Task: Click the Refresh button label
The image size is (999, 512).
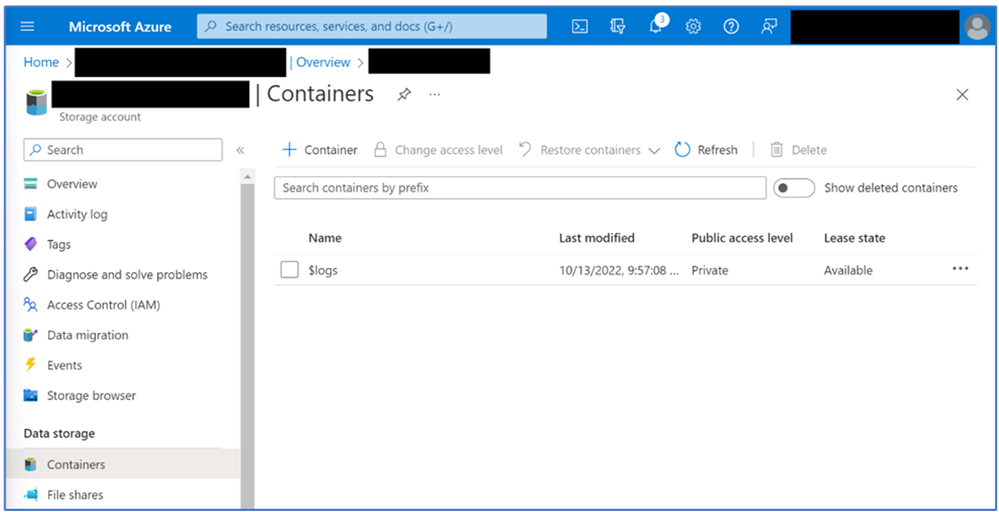Action: tap(717, 150)
